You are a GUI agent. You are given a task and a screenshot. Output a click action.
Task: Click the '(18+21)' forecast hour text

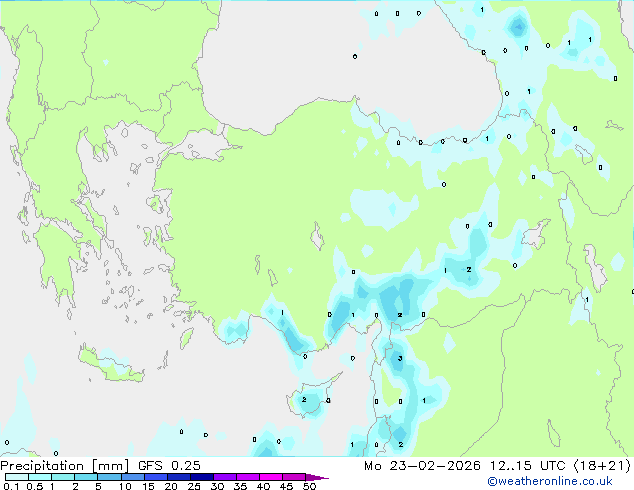tap(602, 466)
